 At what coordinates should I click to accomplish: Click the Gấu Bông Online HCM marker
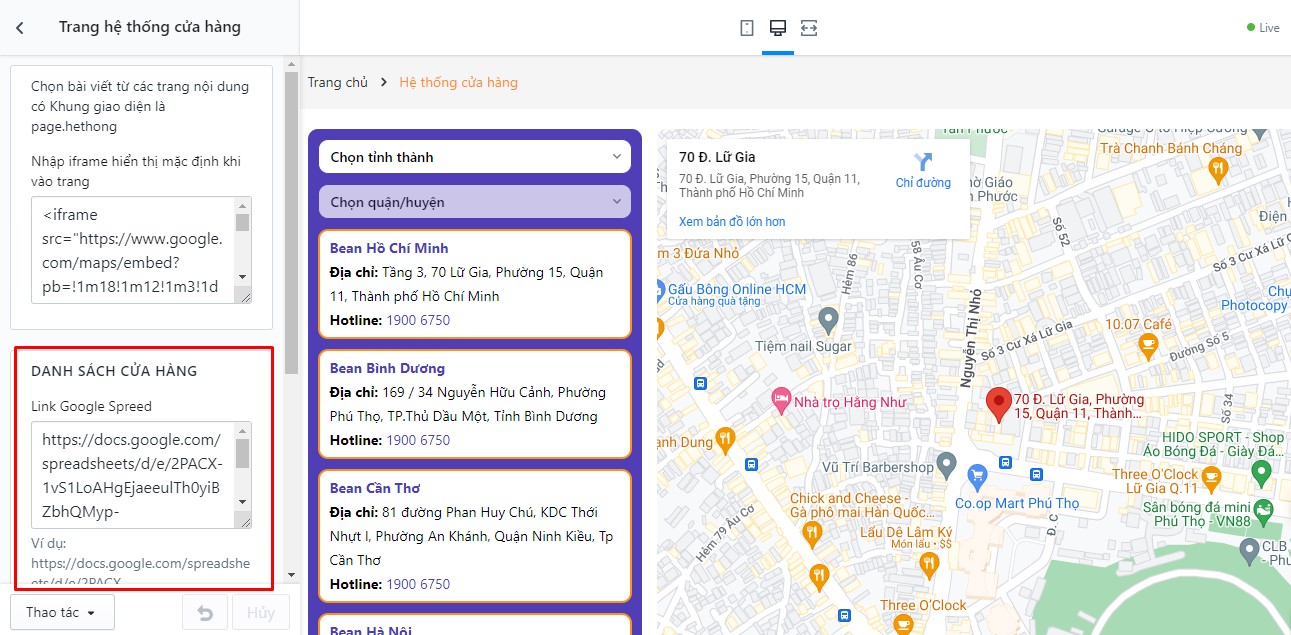pyautogui.click(x=660, y=290)
